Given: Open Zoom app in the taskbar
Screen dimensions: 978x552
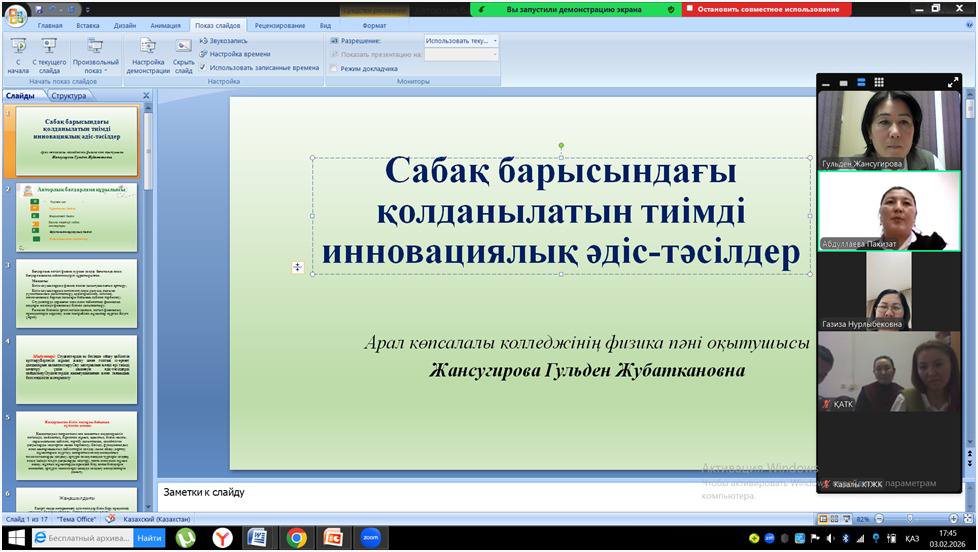Looking at the screenshot, I should pos(370,538).
